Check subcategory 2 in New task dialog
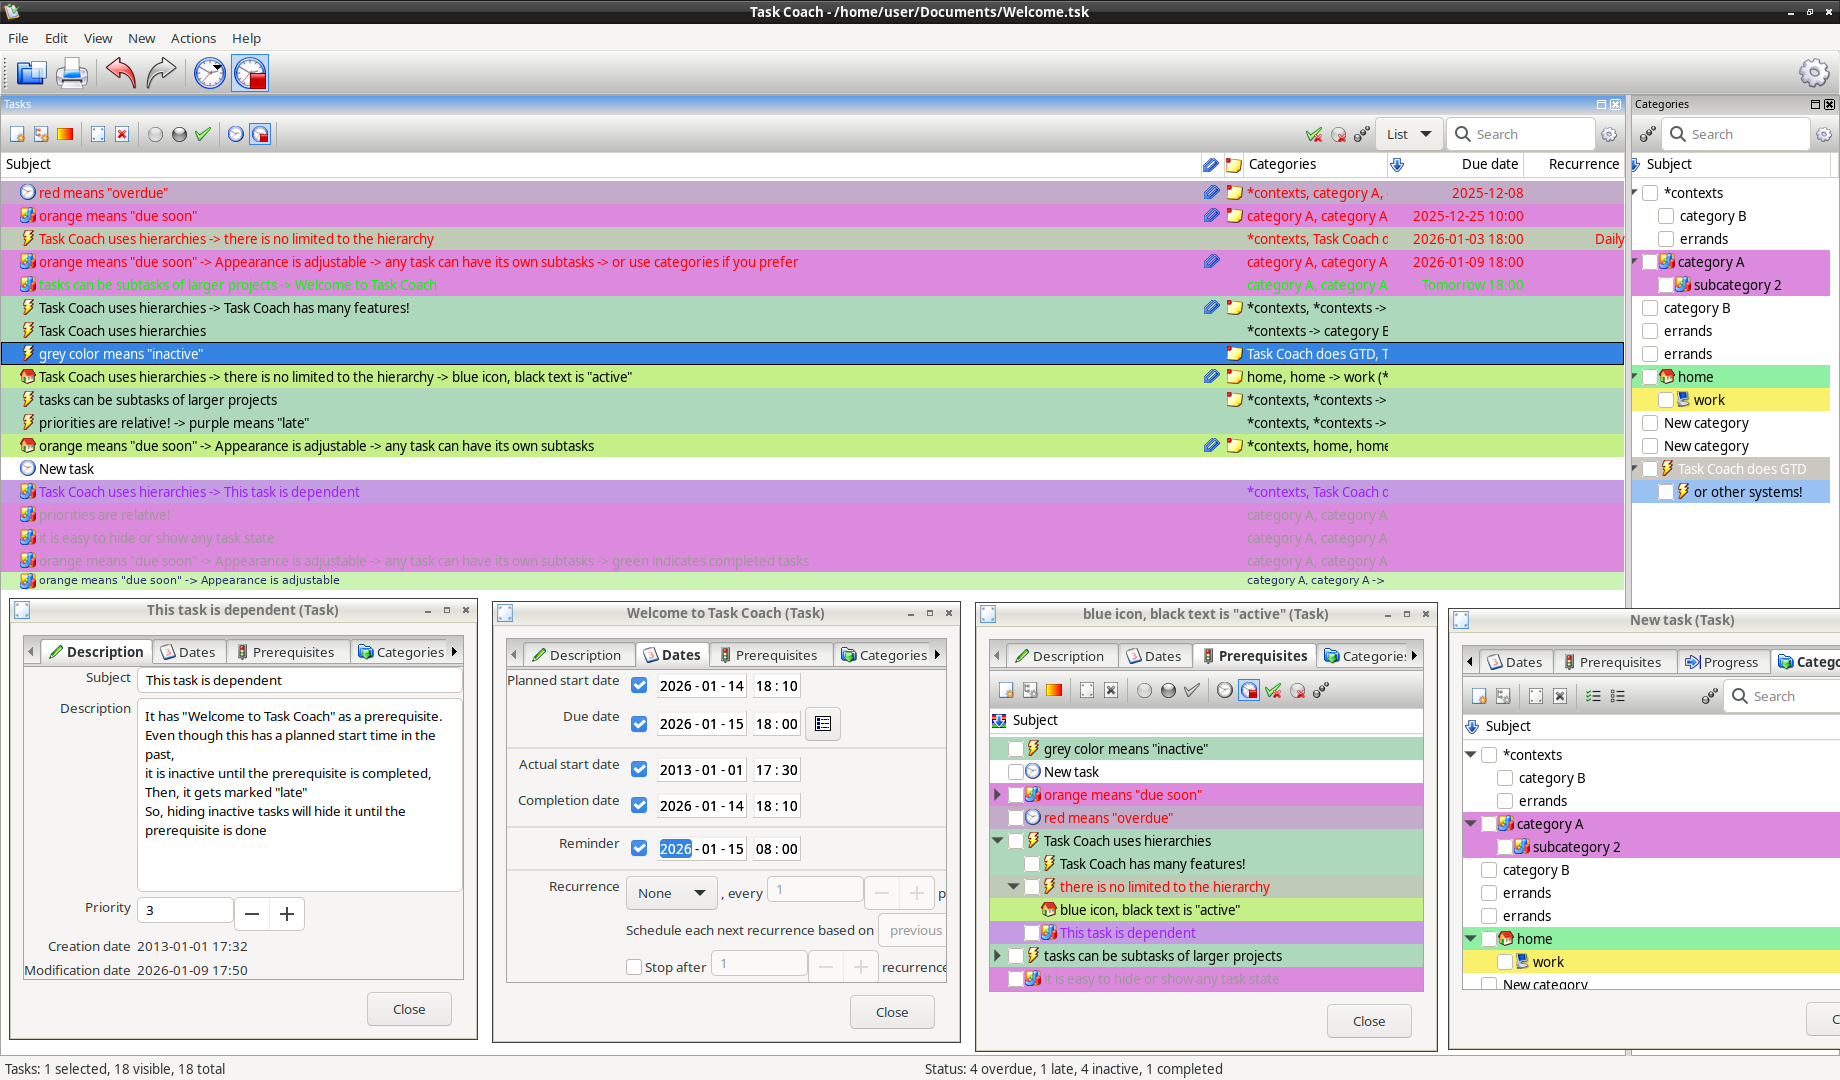 pyautogui.click(x=1505, y=847)
